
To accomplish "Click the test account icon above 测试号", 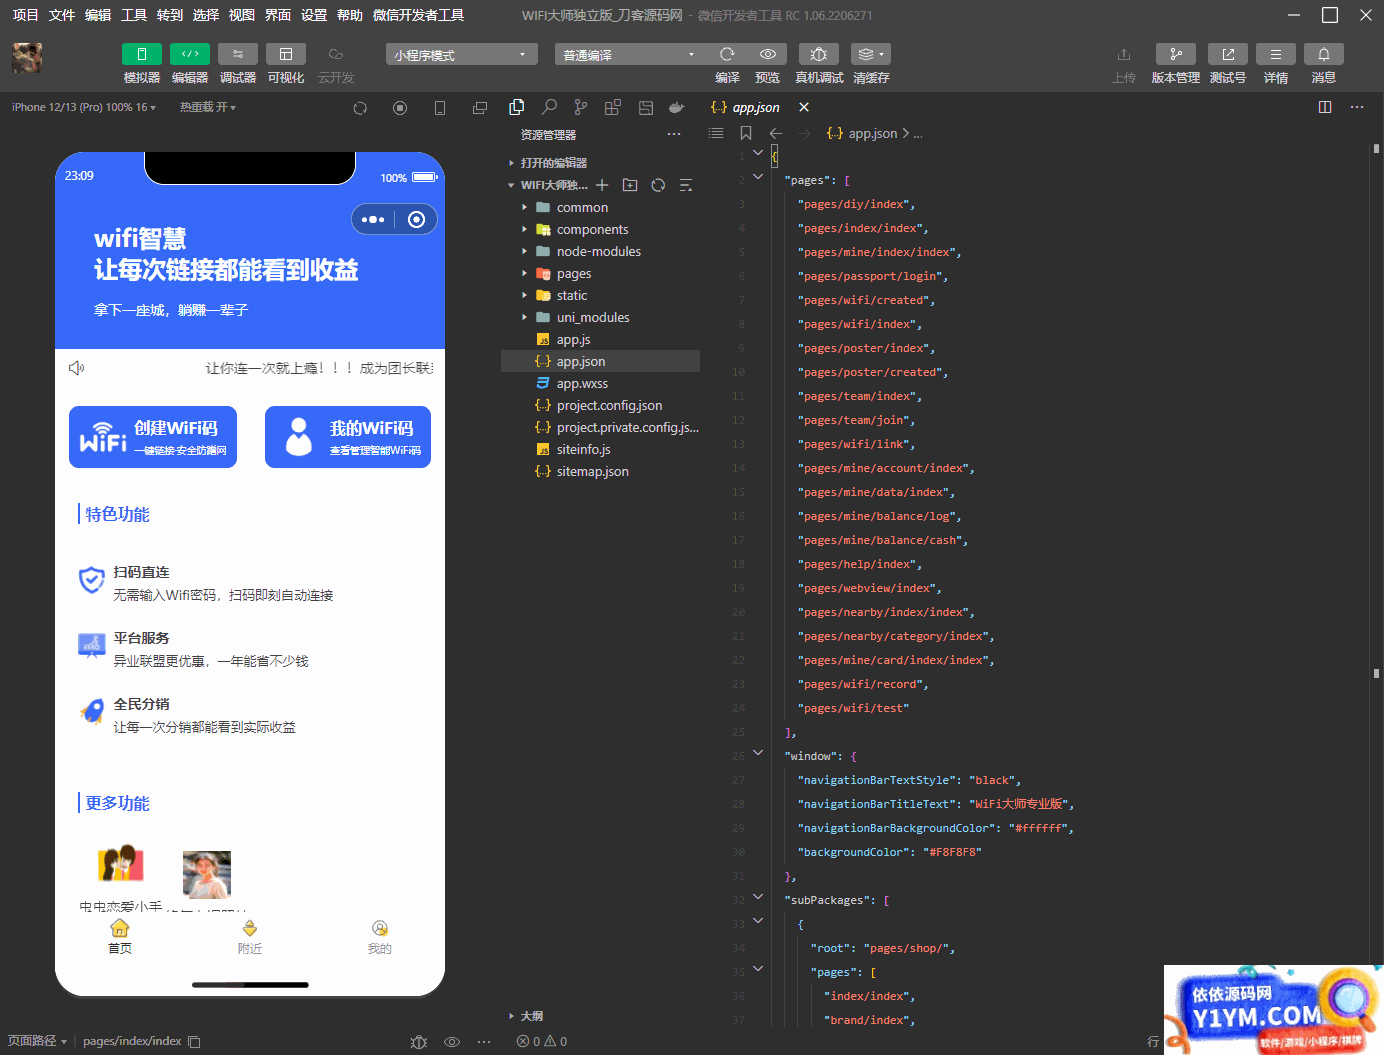I will tap(1228, 54).
